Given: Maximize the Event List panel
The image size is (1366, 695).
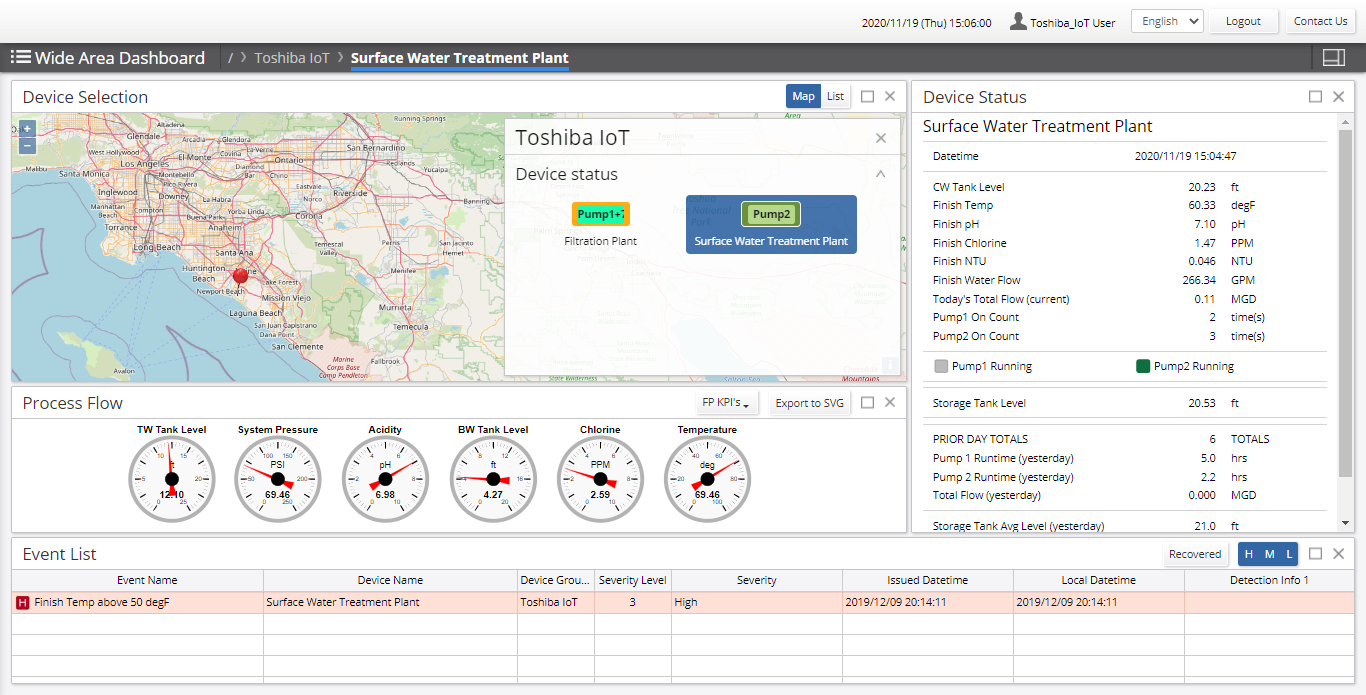Looking at the screenshot, I should 1315,553.
